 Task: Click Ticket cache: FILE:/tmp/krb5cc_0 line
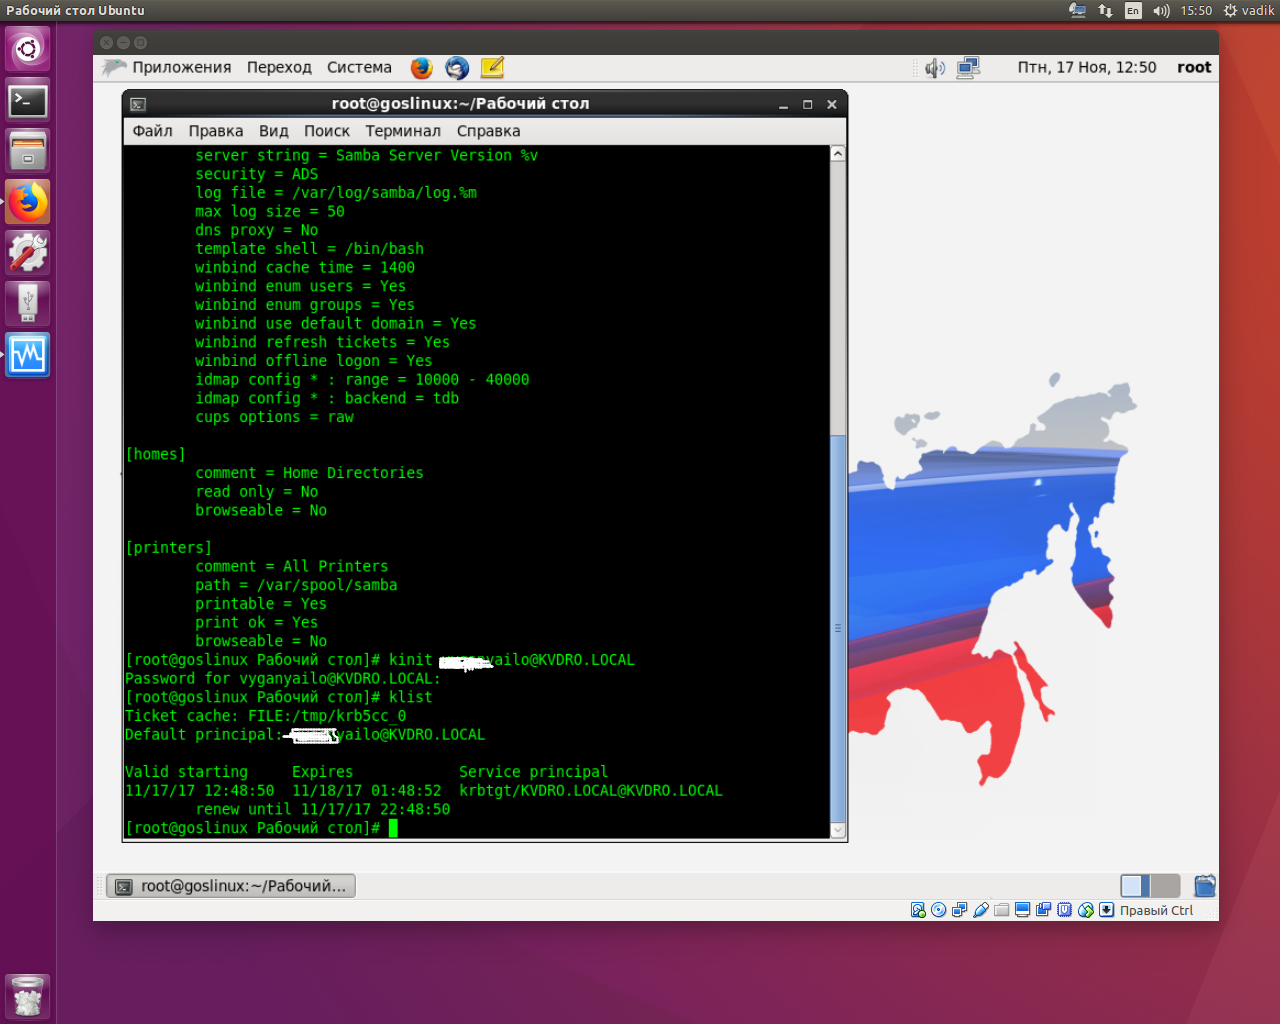click(265, 716)
